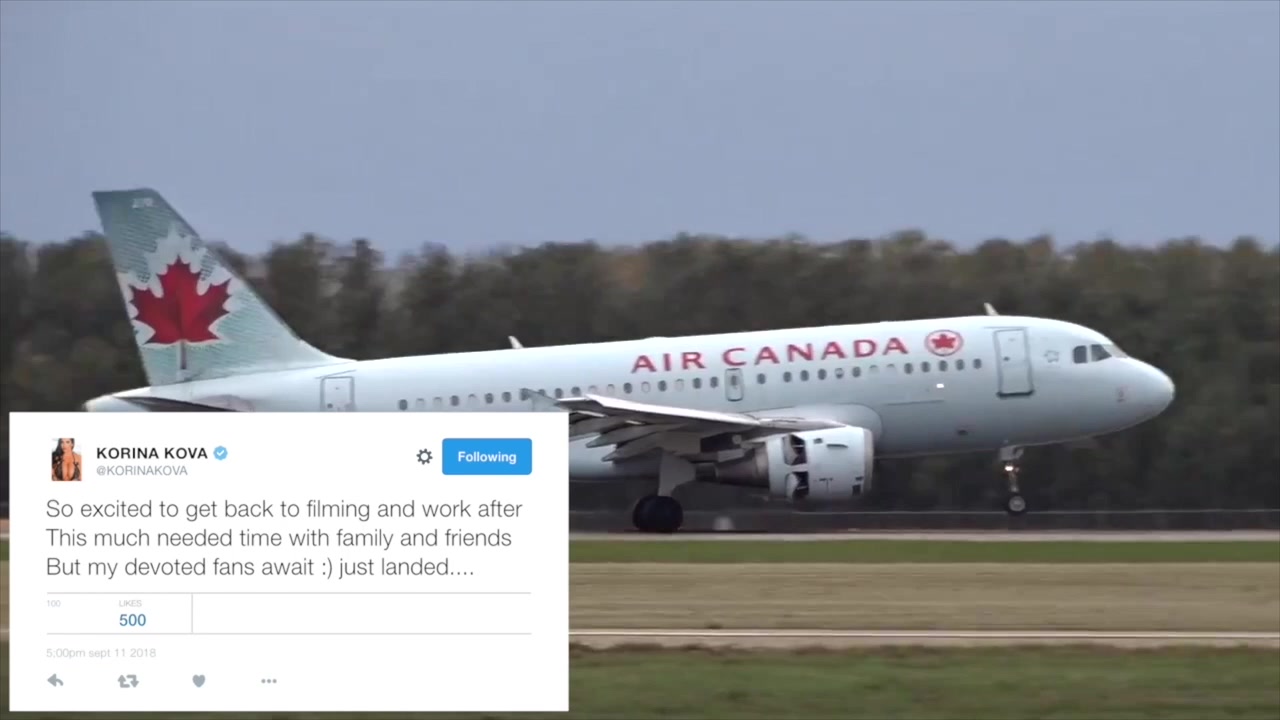Click the LIKES label above 500
The image size is (1280, 720).
click(130, 604)
